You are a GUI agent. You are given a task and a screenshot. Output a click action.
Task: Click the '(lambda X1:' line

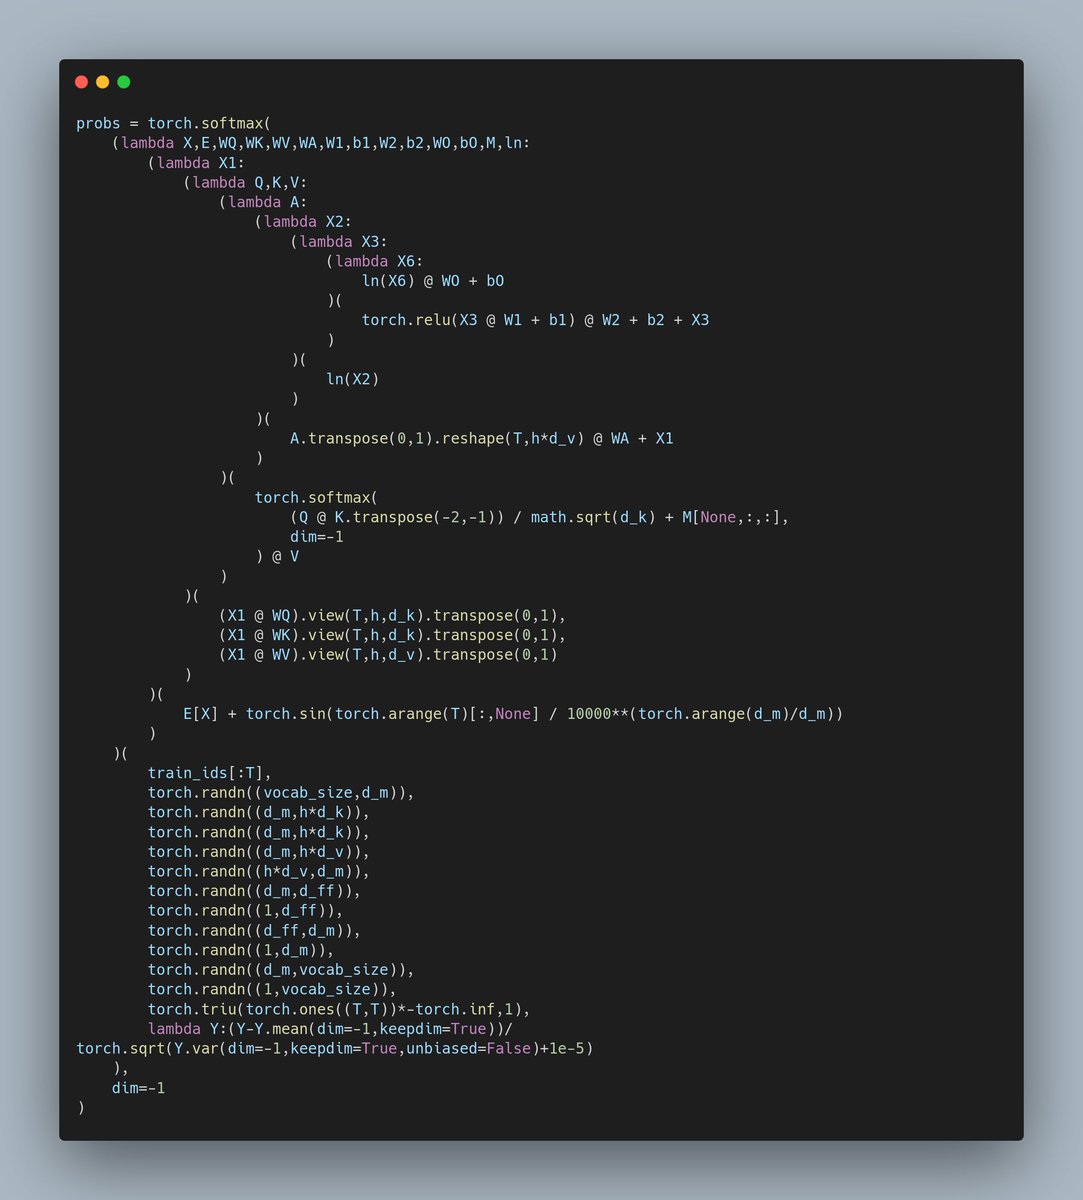196,163
